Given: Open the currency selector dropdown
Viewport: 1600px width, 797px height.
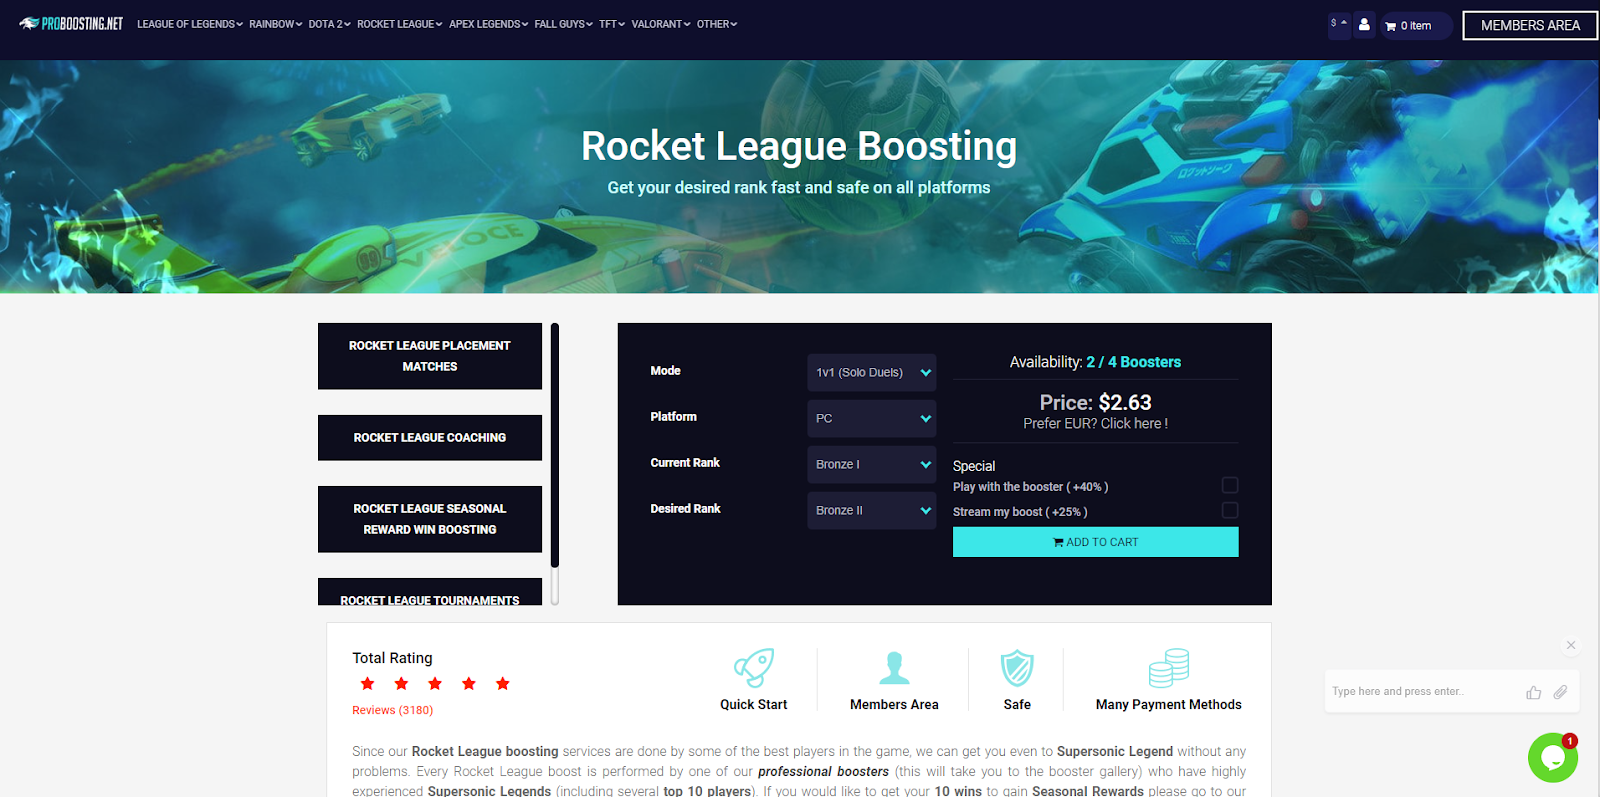Looking at the screenshot, I should pyautogui.click(x=1339, y=25).
